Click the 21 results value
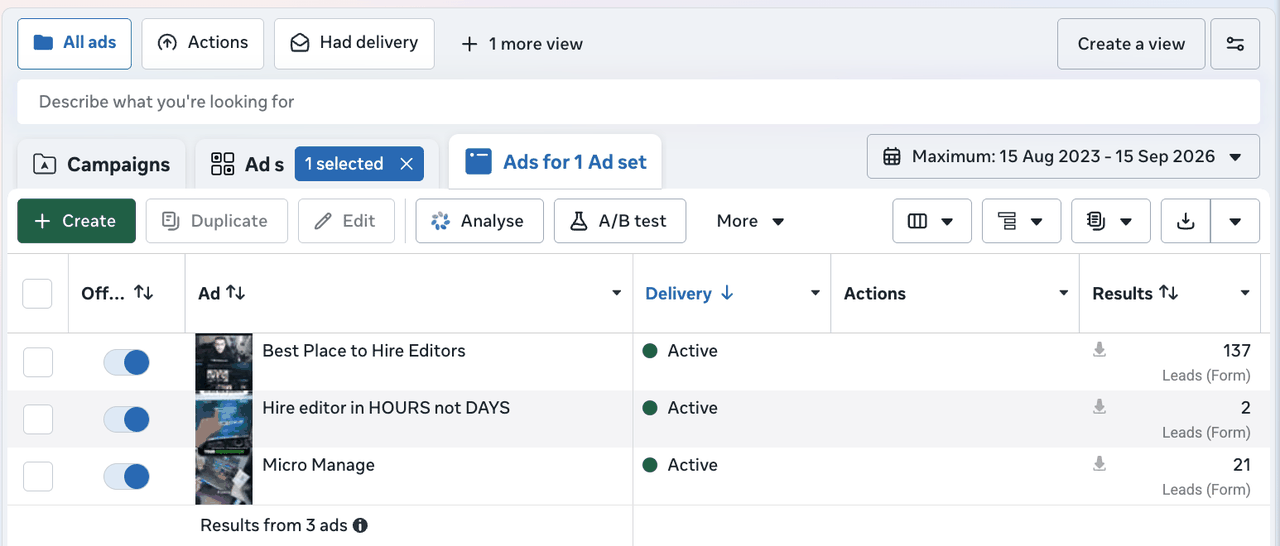Screen dimensions: 1280x546 point(1242,465)
